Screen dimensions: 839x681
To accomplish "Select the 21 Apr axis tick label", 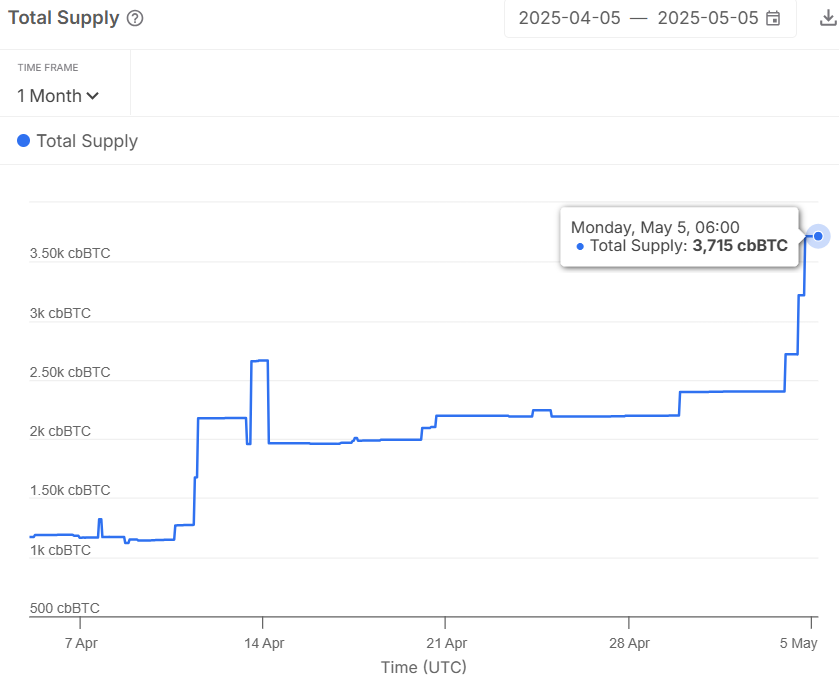I will [x=446, y=642].
